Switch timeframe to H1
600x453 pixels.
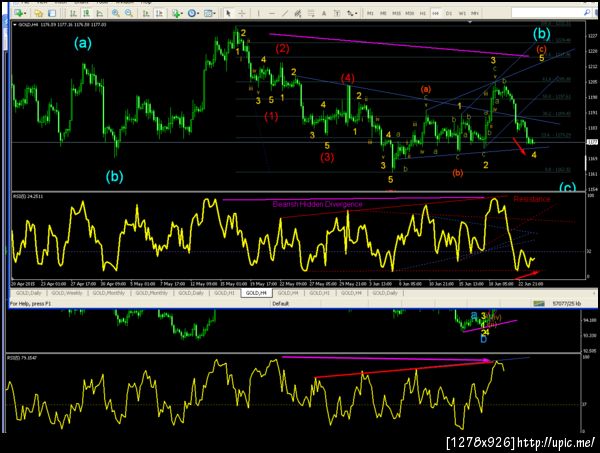point(422,13)
